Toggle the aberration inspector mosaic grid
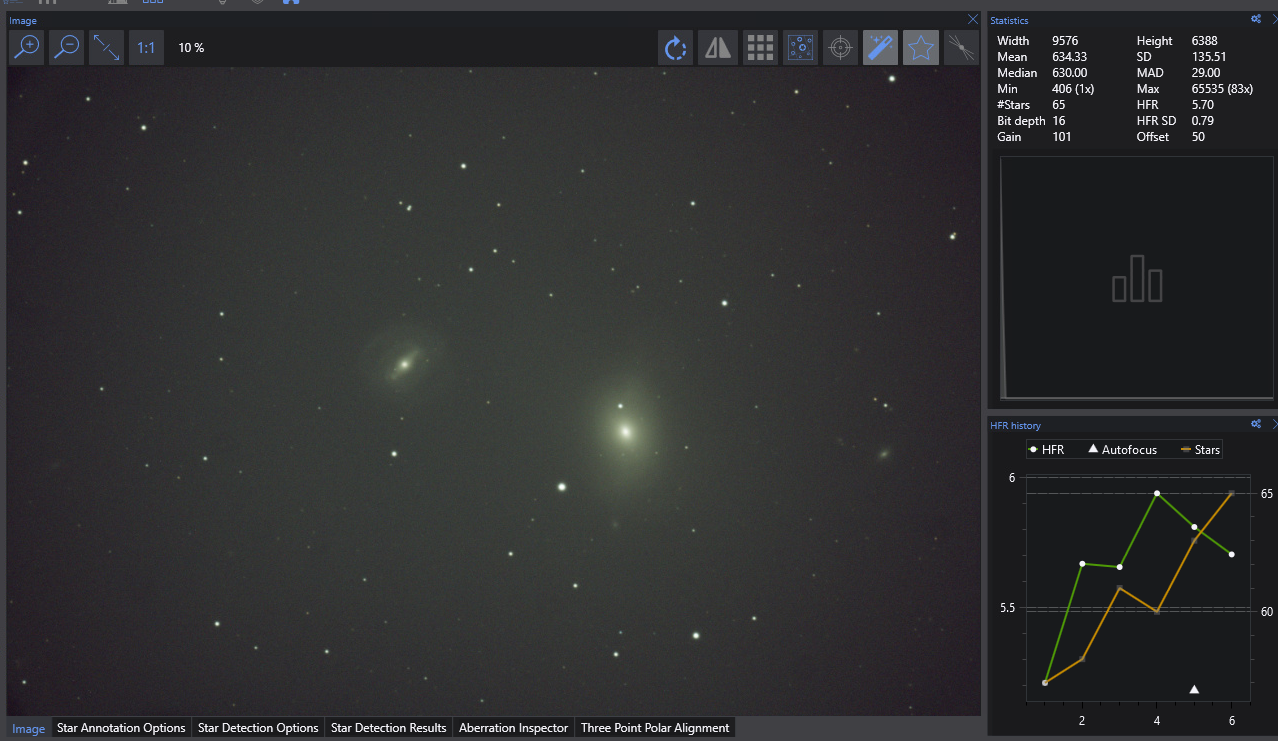This screenshot has width=1278, height=741. pos(761,47)
